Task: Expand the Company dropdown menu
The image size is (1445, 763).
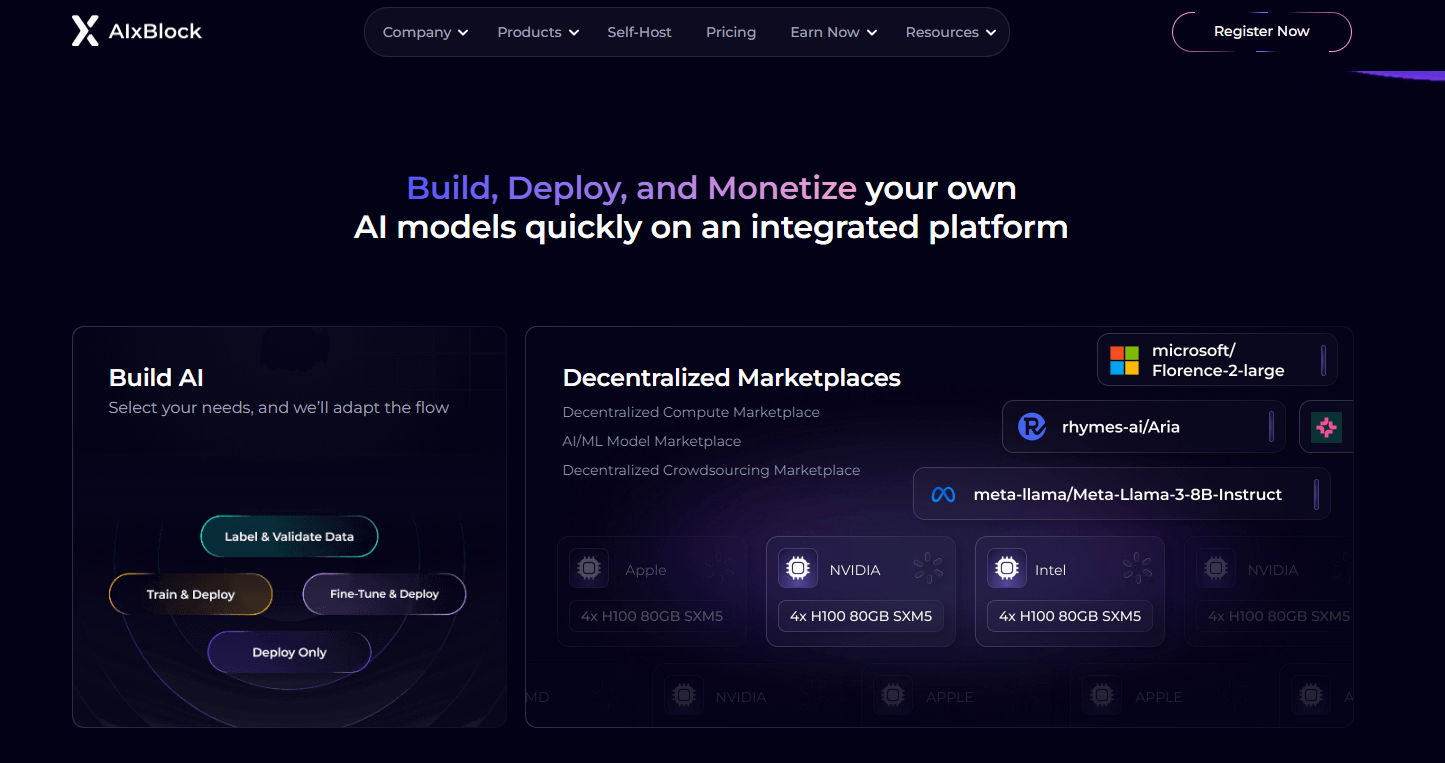Action: 426,32
